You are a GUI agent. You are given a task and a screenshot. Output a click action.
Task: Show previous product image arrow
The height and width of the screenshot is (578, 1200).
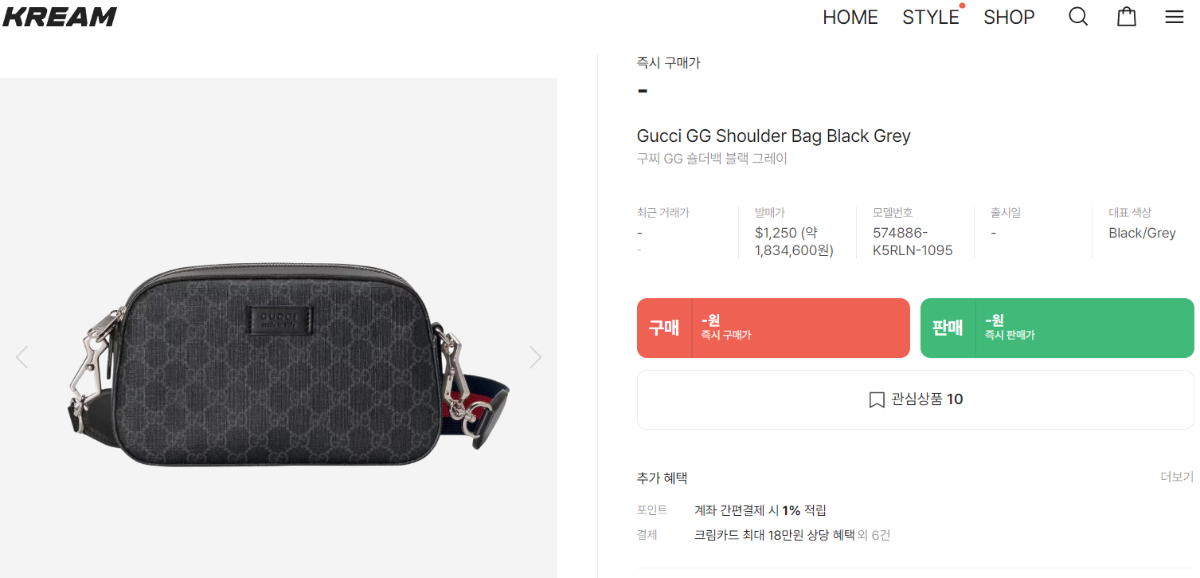point(22,357)
